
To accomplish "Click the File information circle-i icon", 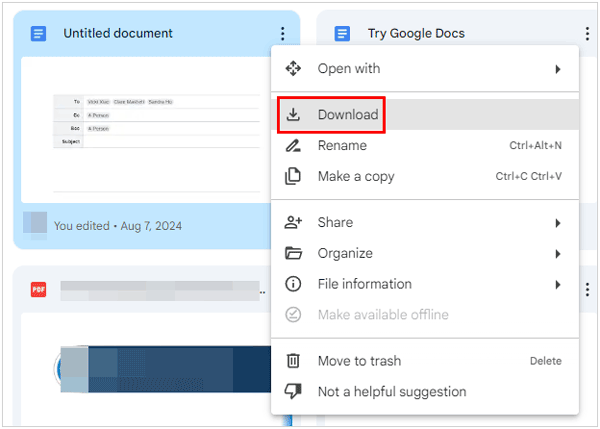I will pos(293,284).
